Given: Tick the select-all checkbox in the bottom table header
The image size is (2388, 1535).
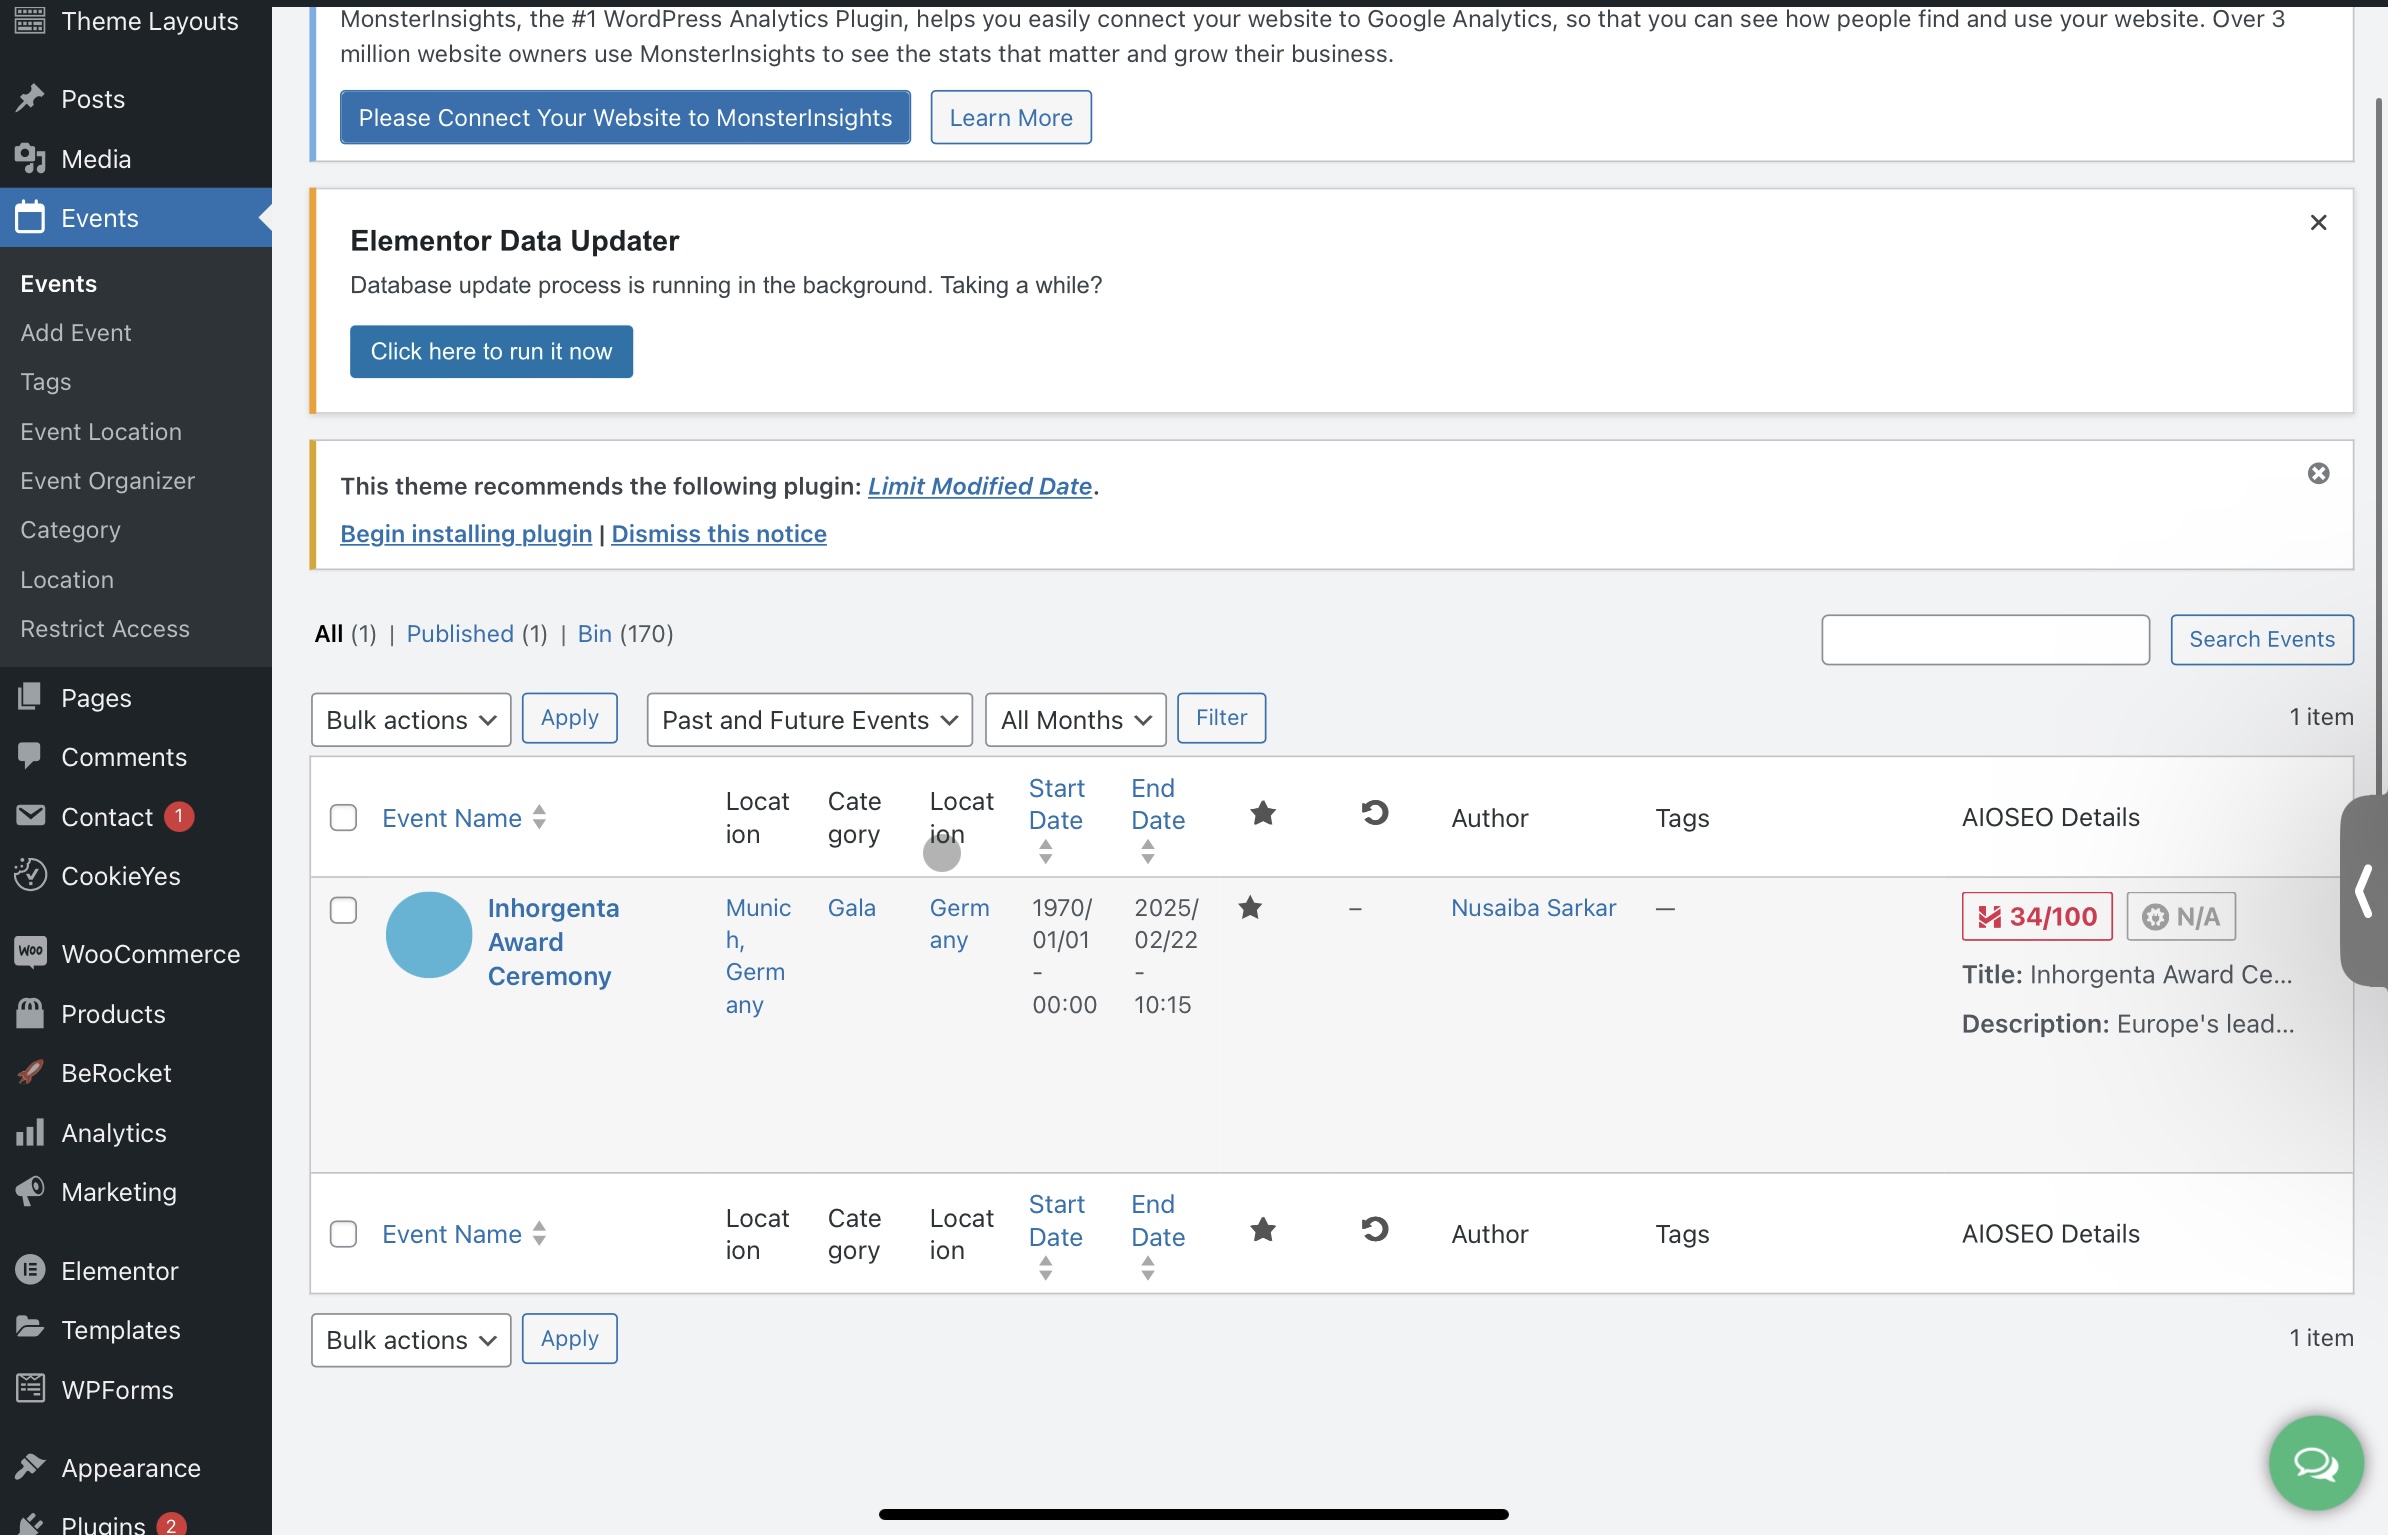Looking at the screenshot, I should pyautogui.click(x=343, y=1234).
